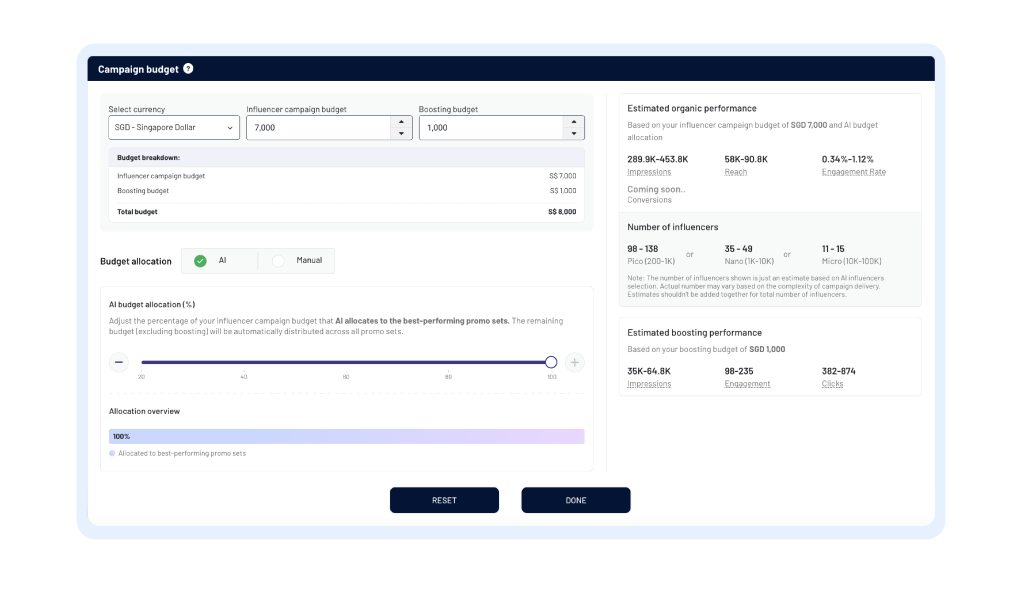This screenshot has width=1024, height=609.
Task: Click the Clicks link under boosting performance
Action: (x=833, y=383)
